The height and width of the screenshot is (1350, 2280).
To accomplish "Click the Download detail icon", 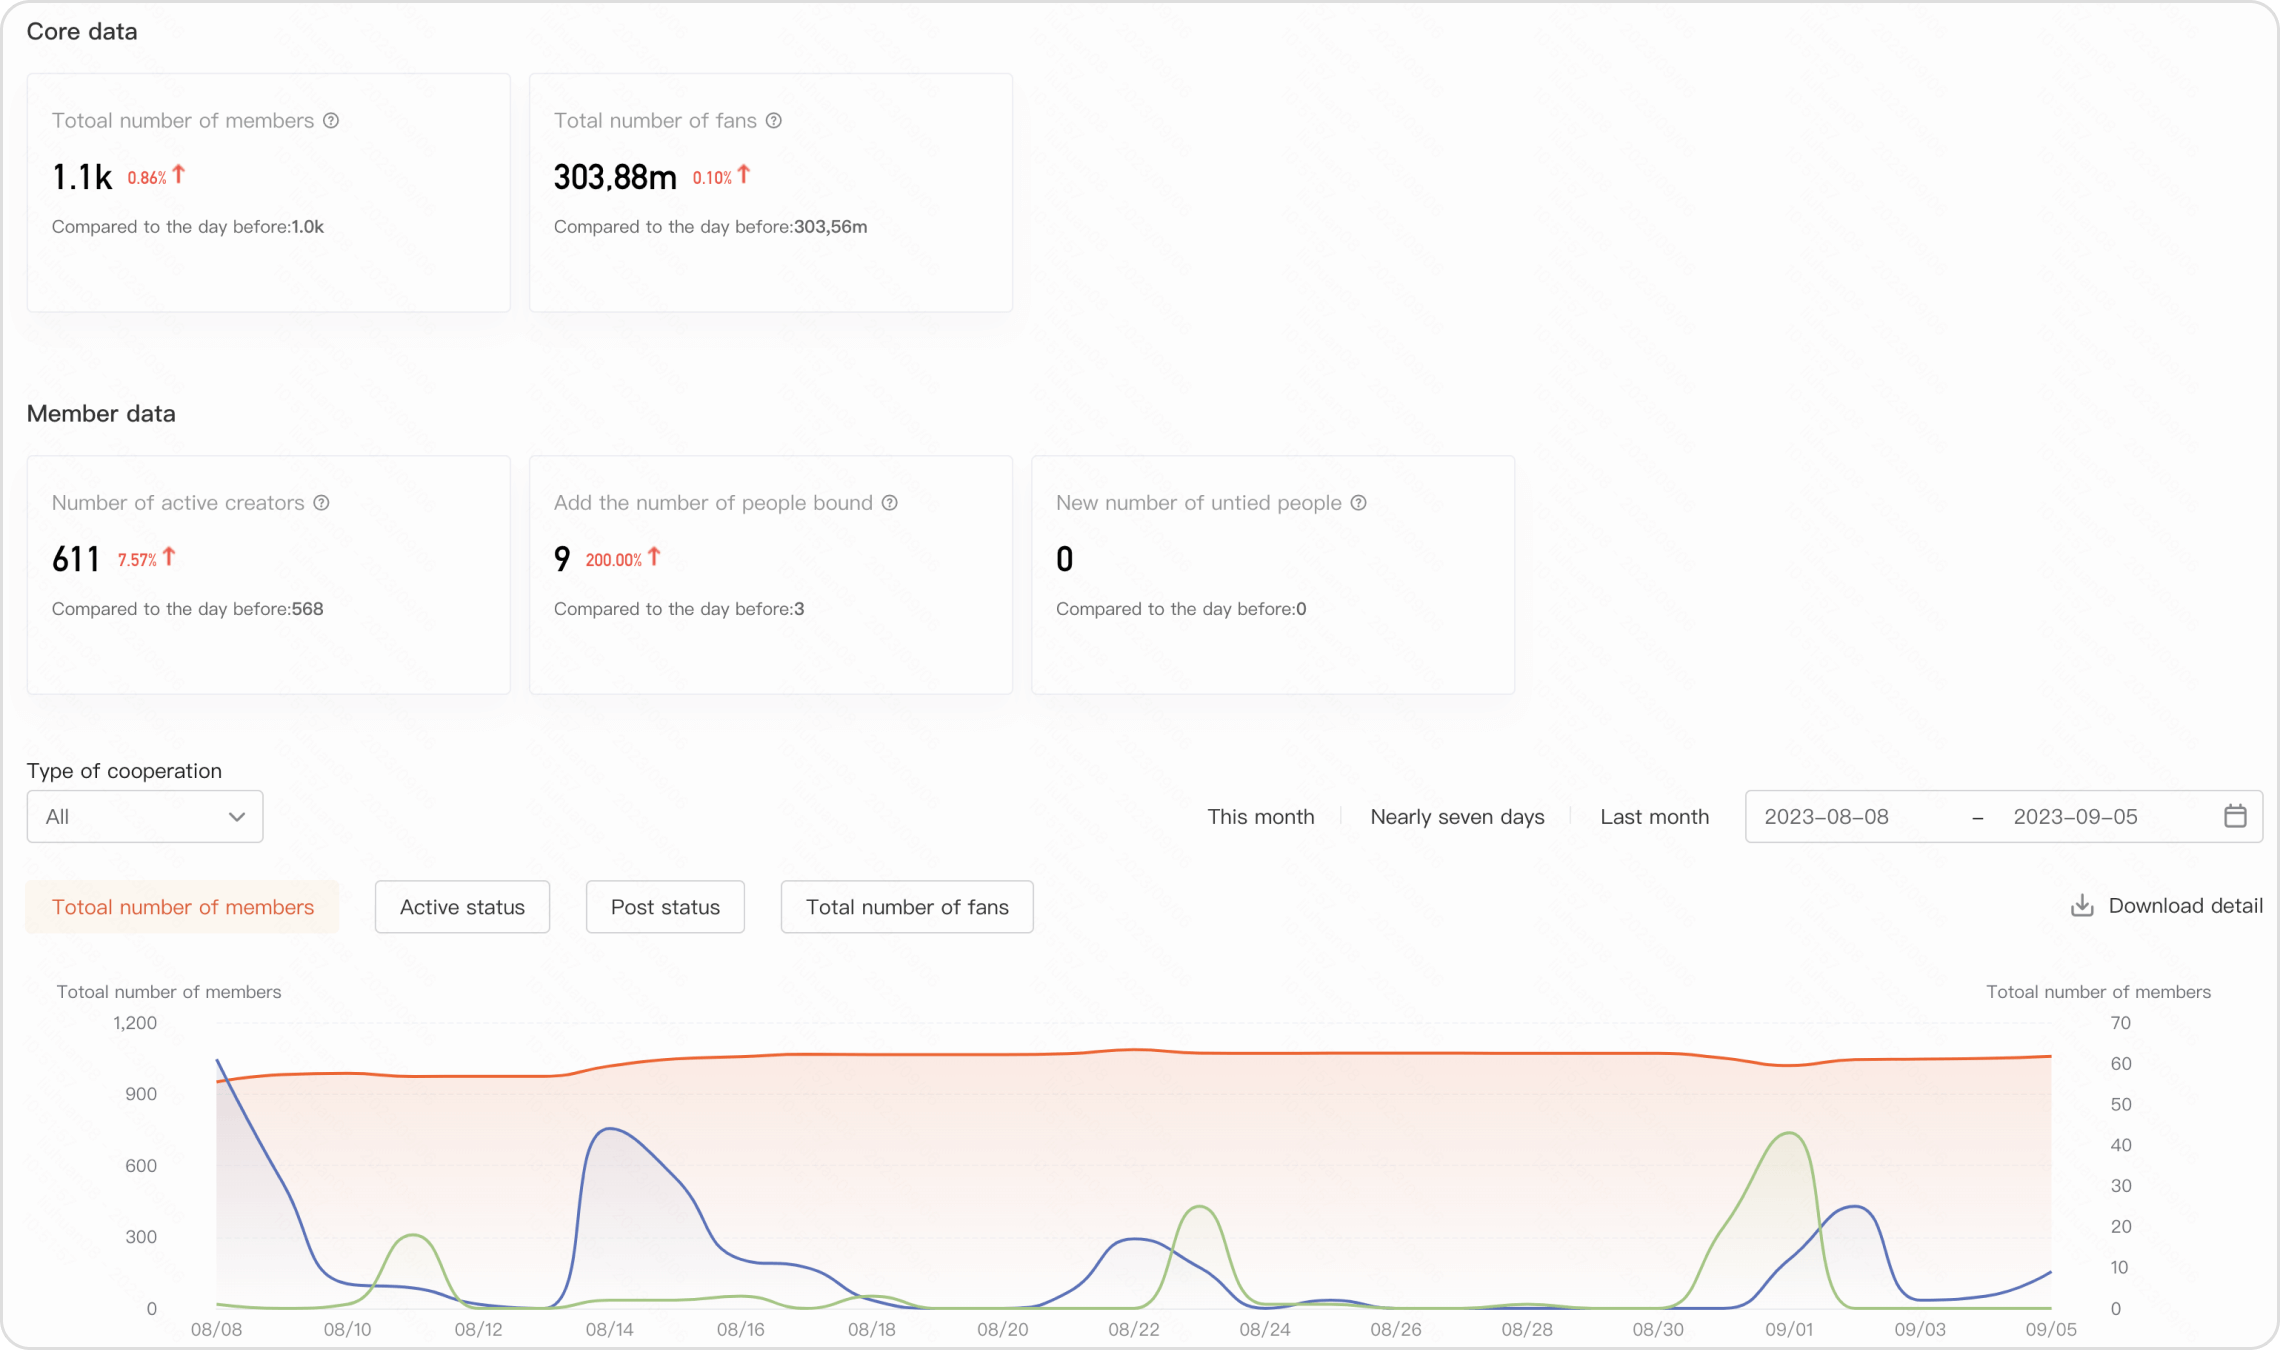I will [x=2082, y=906].
